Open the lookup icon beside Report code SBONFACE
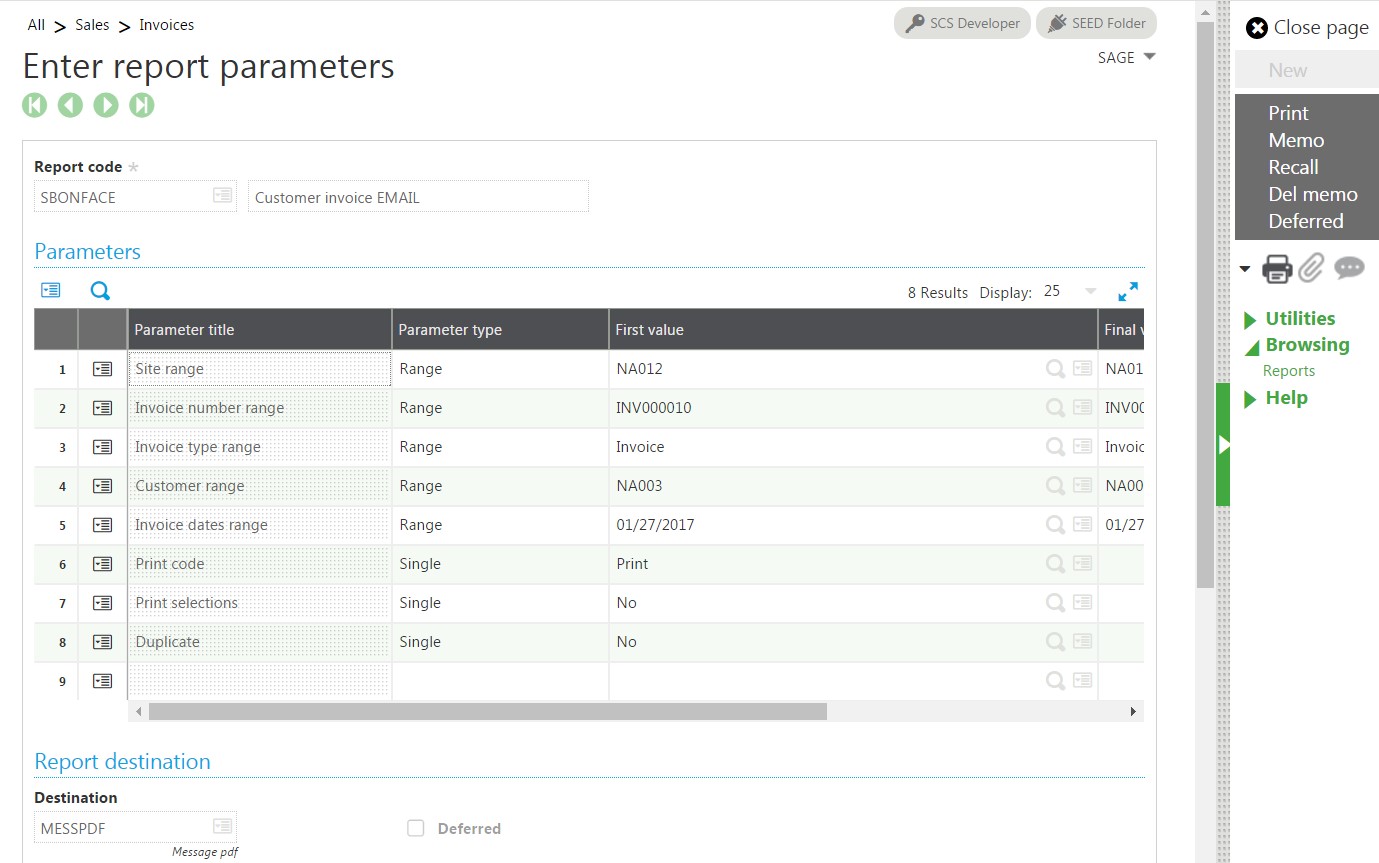The image size is (1379, 863). pyautogui.click(x=223, y=196)
